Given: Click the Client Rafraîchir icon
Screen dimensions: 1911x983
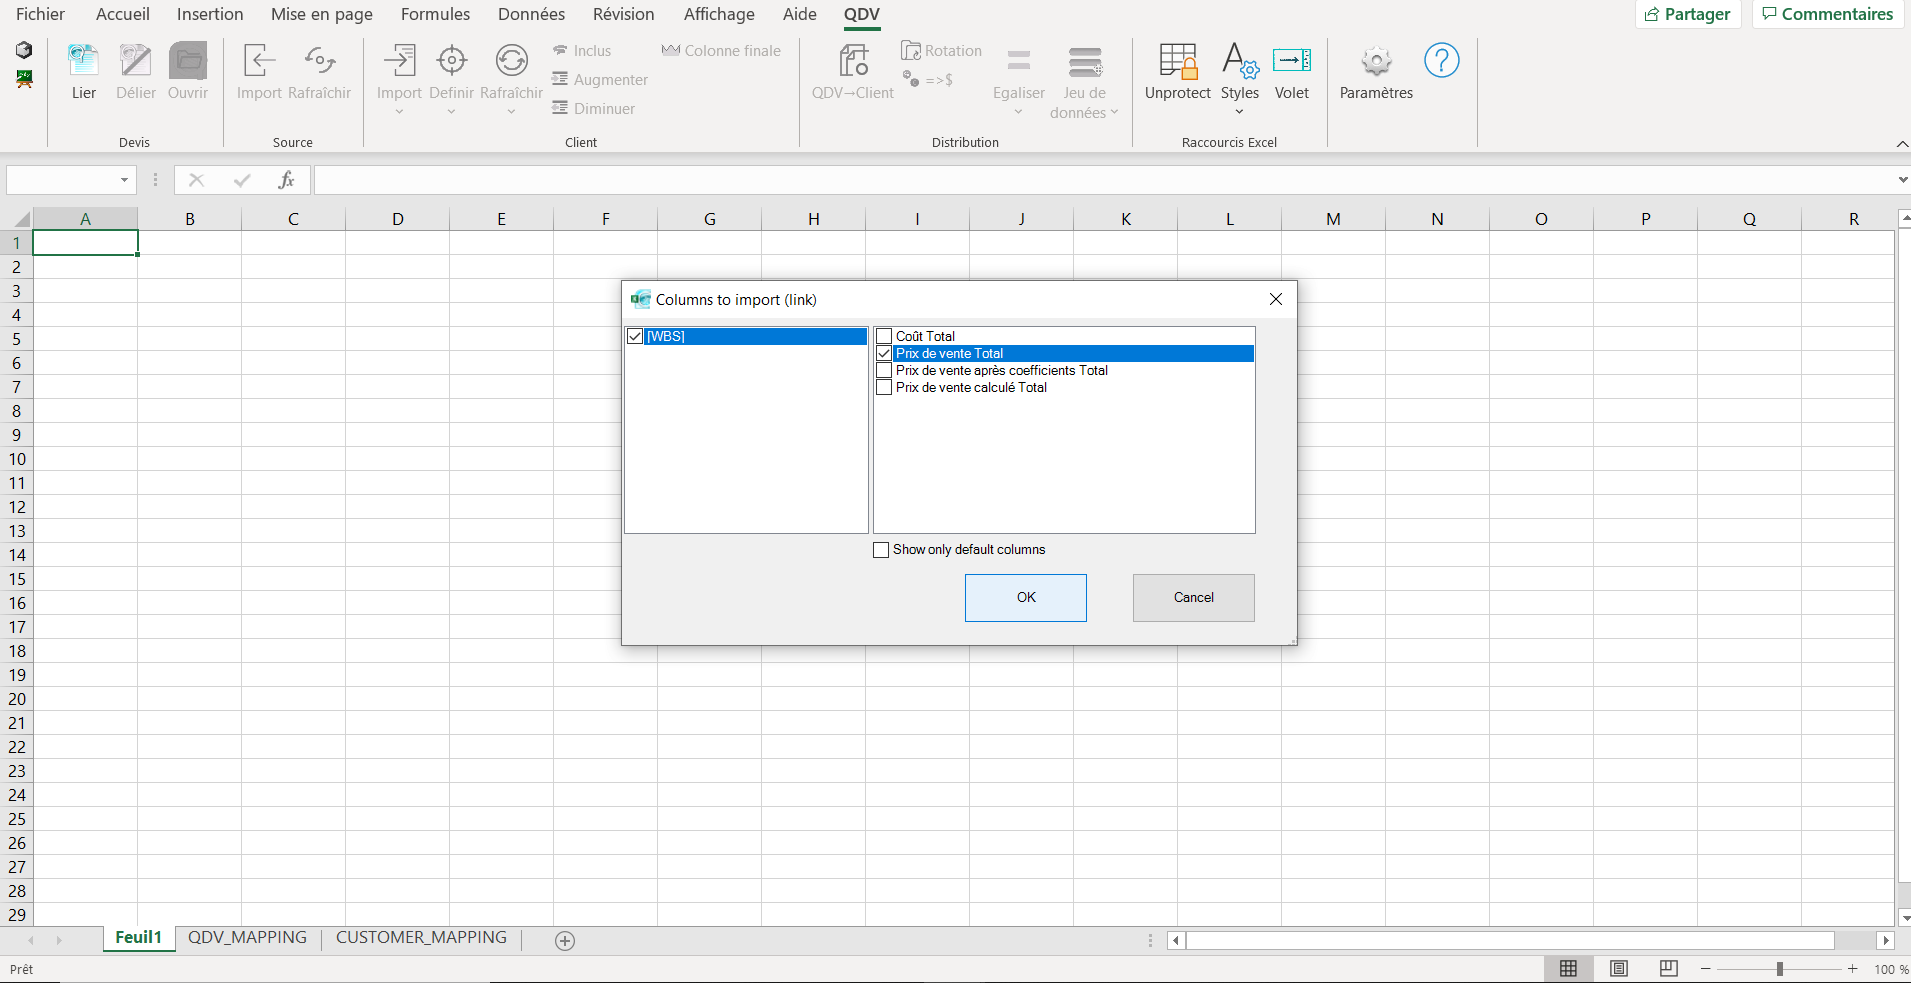Looking at the screenshot, I should [511, 61].
